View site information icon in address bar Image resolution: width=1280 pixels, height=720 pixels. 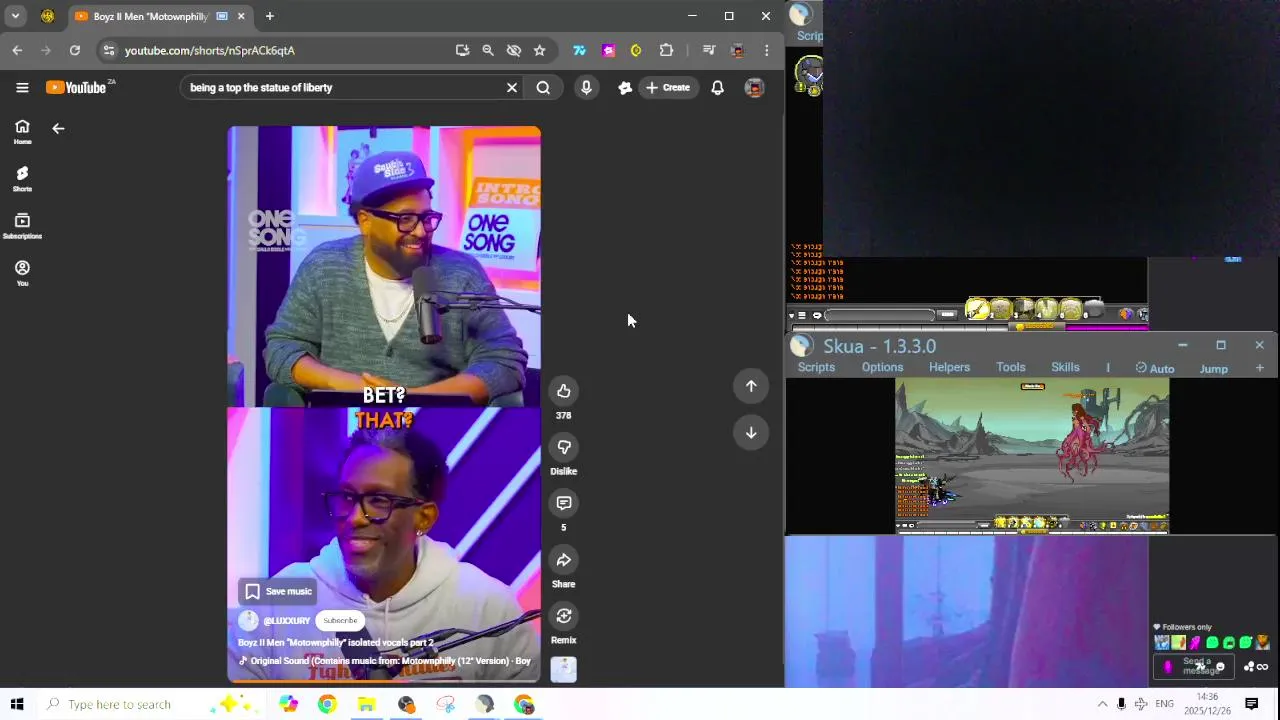point(109,50)
